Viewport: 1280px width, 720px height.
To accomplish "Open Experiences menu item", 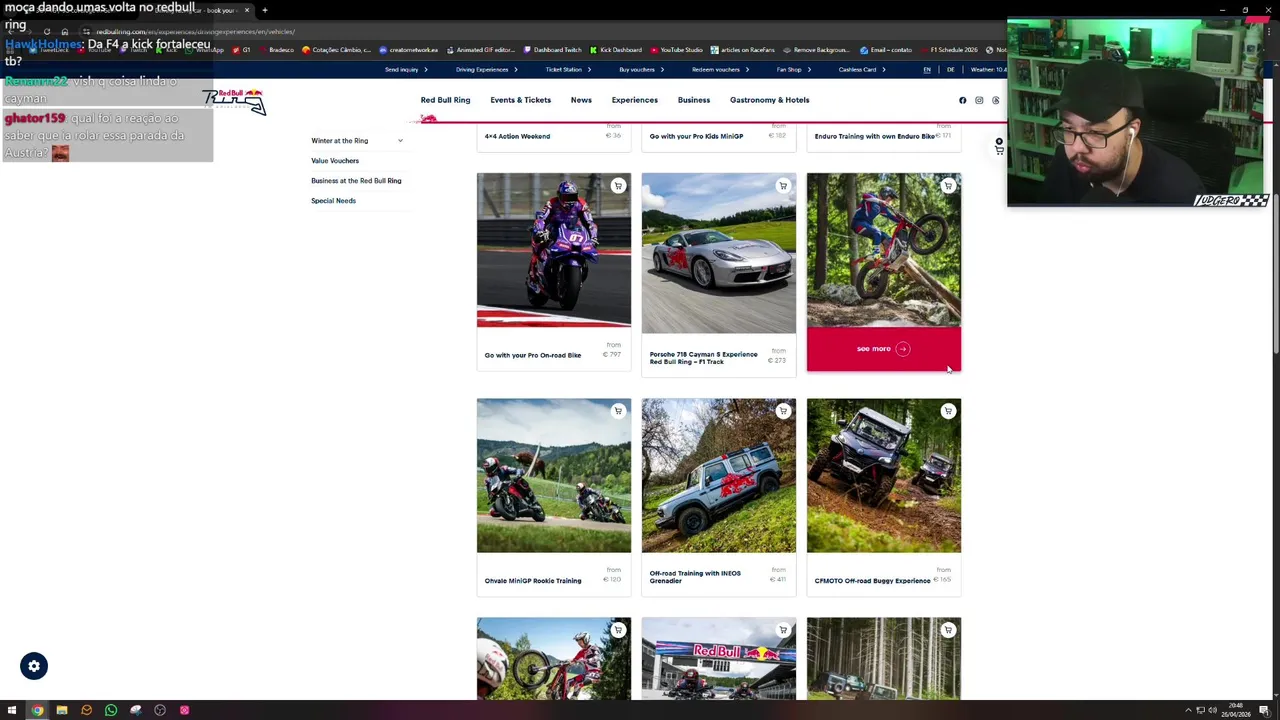I will (x=634, y=100).
